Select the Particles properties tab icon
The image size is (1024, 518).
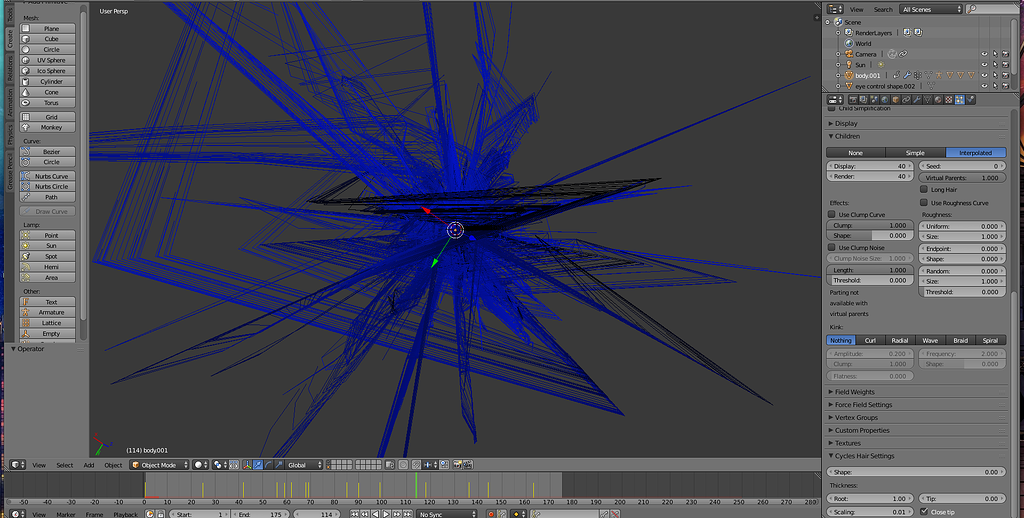click(959, 99)
